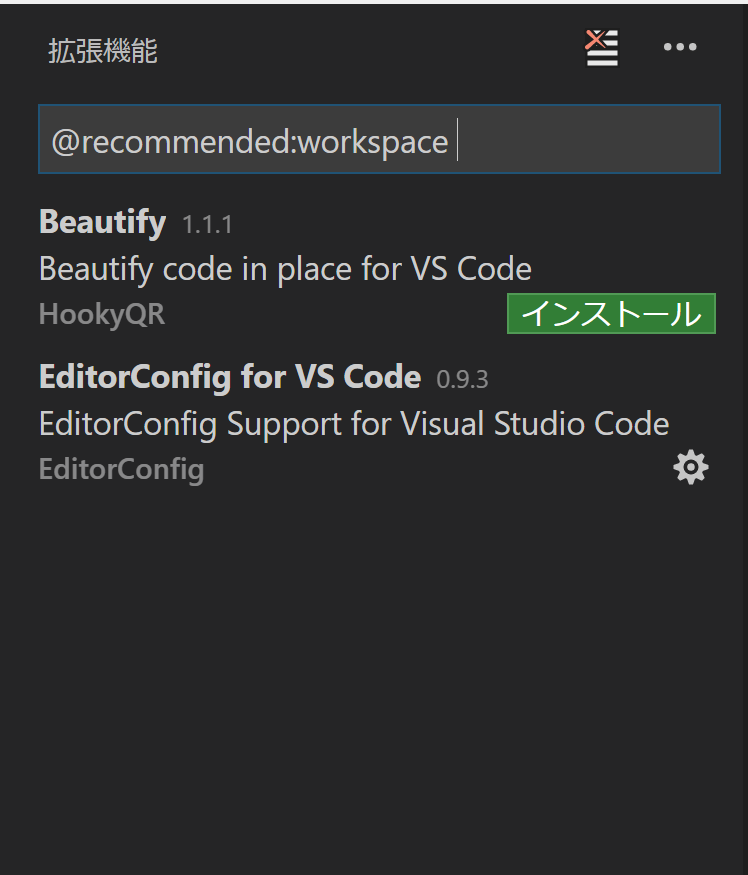The width and height of the screenshot is (748, 875).
Task: Open the more actions ellipsis menu
Action: point(680,47)
